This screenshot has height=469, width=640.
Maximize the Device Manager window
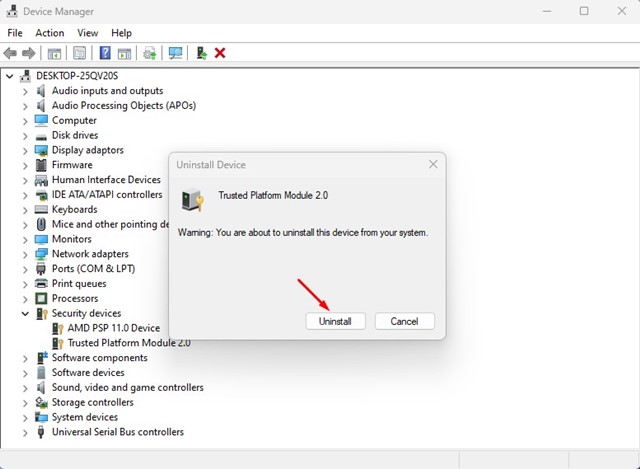coord(584,11)
